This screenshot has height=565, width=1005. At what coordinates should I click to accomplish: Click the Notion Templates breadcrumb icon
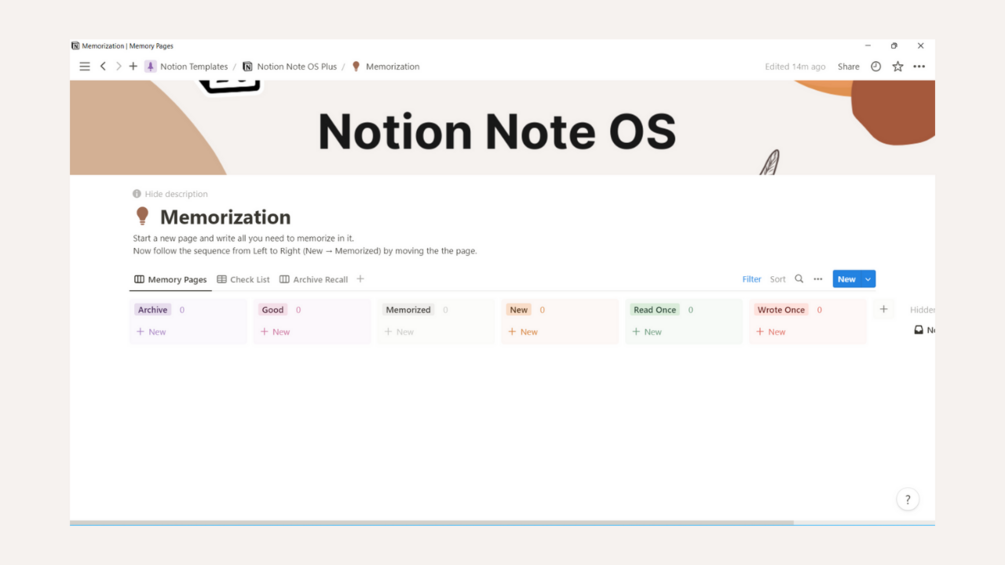tap(151, 67)
